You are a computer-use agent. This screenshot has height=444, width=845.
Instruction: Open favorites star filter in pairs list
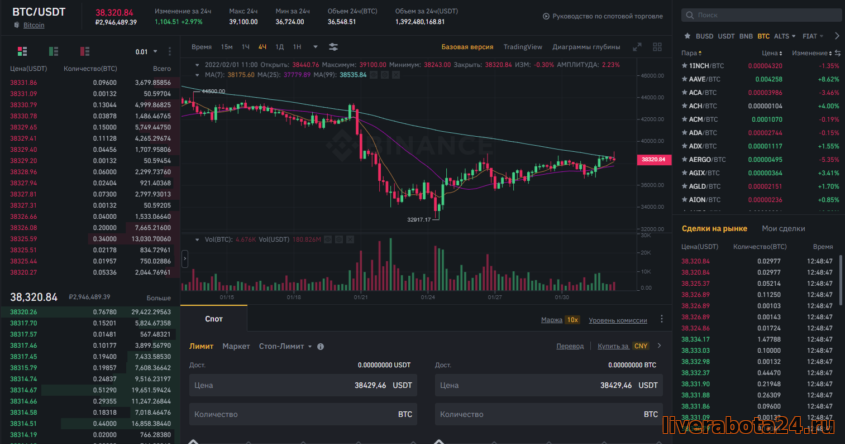pos(686,35)
